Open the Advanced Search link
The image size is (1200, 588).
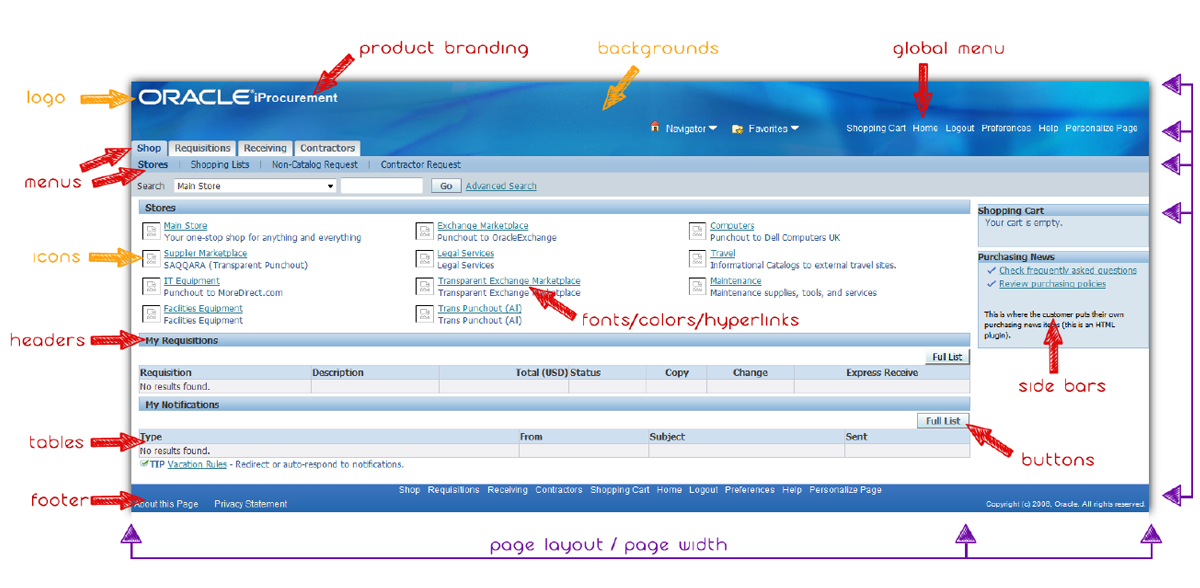(x=501, y=186)
